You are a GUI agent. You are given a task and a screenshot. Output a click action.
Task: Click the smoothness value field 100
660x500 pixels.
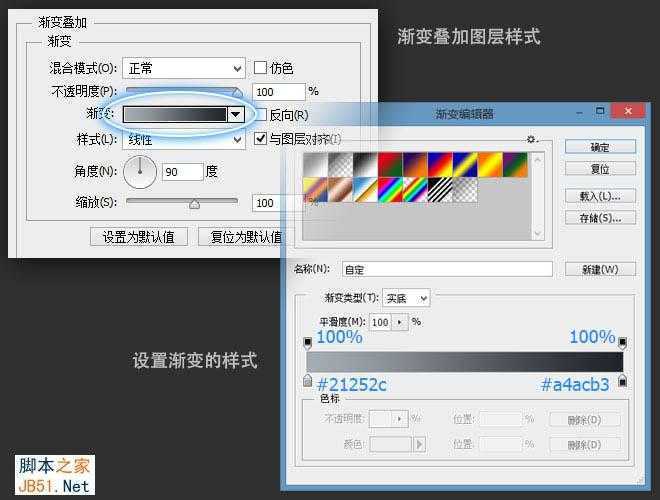[381, 322]
